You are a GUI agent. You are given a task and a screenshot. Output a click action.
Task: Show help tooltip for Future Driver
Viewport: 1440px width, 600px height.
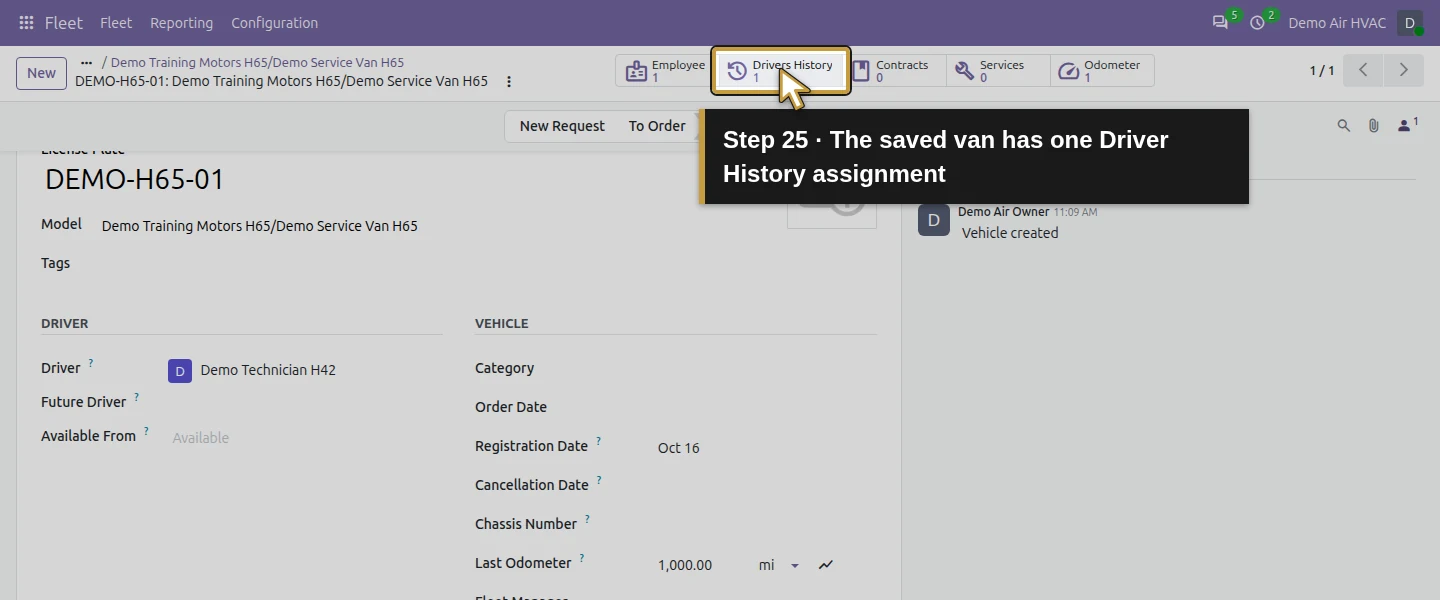point(136,397)
